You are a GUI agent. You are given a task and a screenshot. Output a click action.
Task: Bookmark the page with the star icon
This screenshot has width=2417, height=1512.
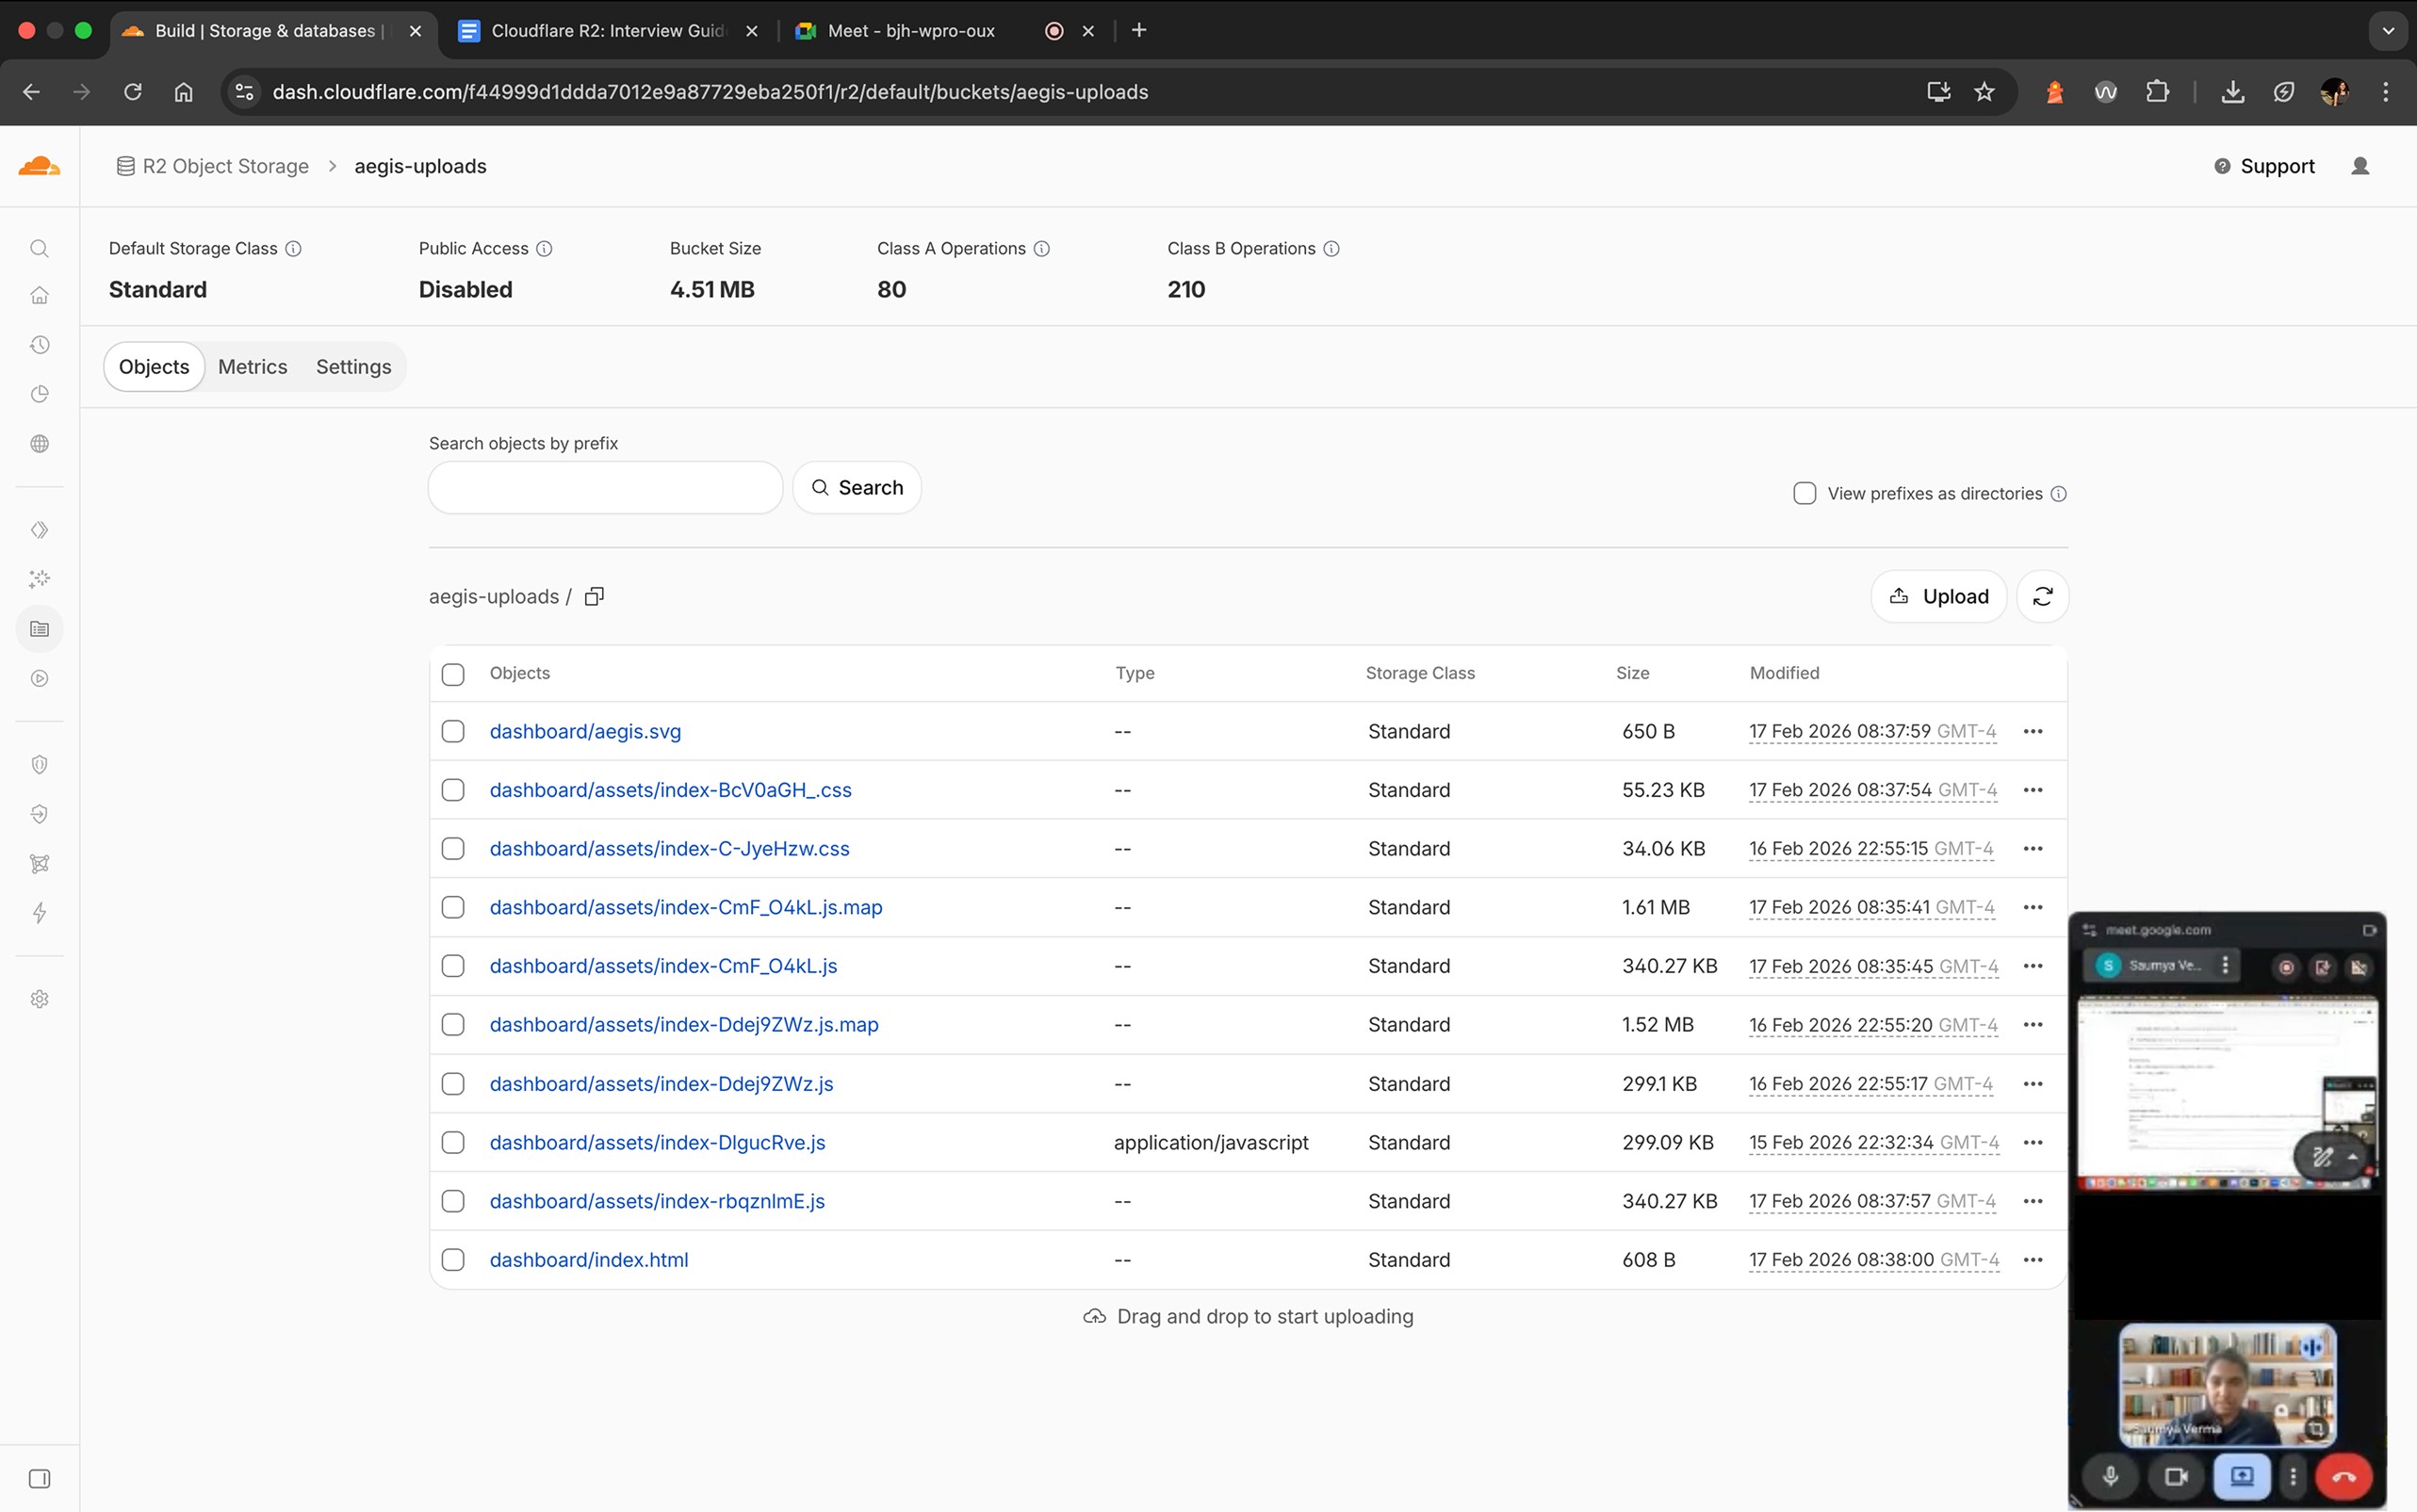click(x=1984, y=92)
